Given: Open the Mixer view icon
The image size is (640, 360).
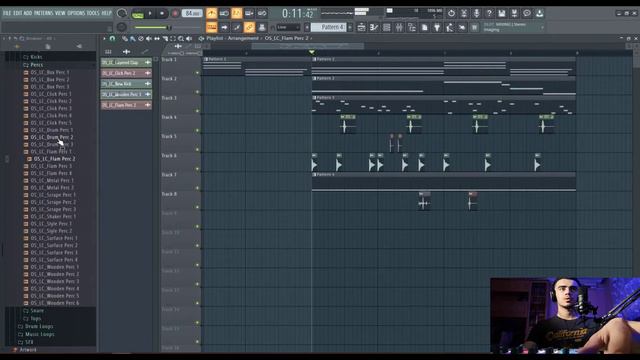Looking at the screenshot, I should [399, 27].
